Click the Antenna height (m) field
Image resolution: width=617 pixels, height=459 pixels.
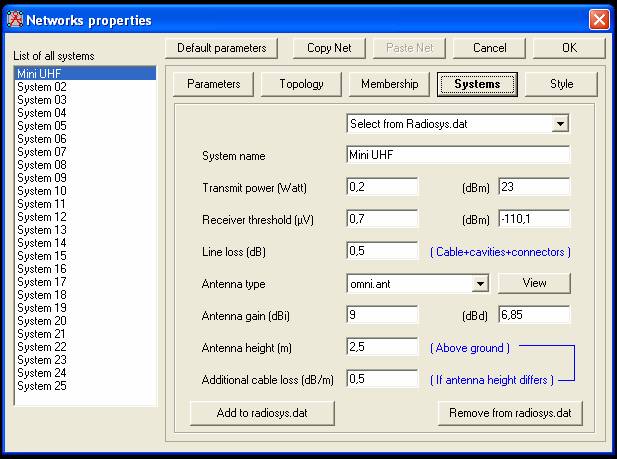click(x=381, y=347)
